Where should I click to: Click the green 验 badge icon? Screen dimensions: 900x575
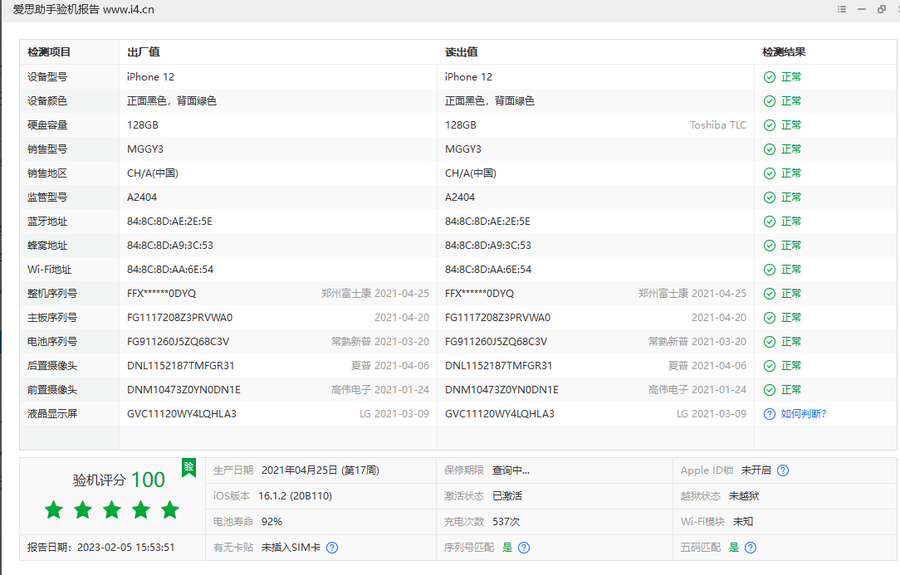pyautogui.click(x=189, y=468)
